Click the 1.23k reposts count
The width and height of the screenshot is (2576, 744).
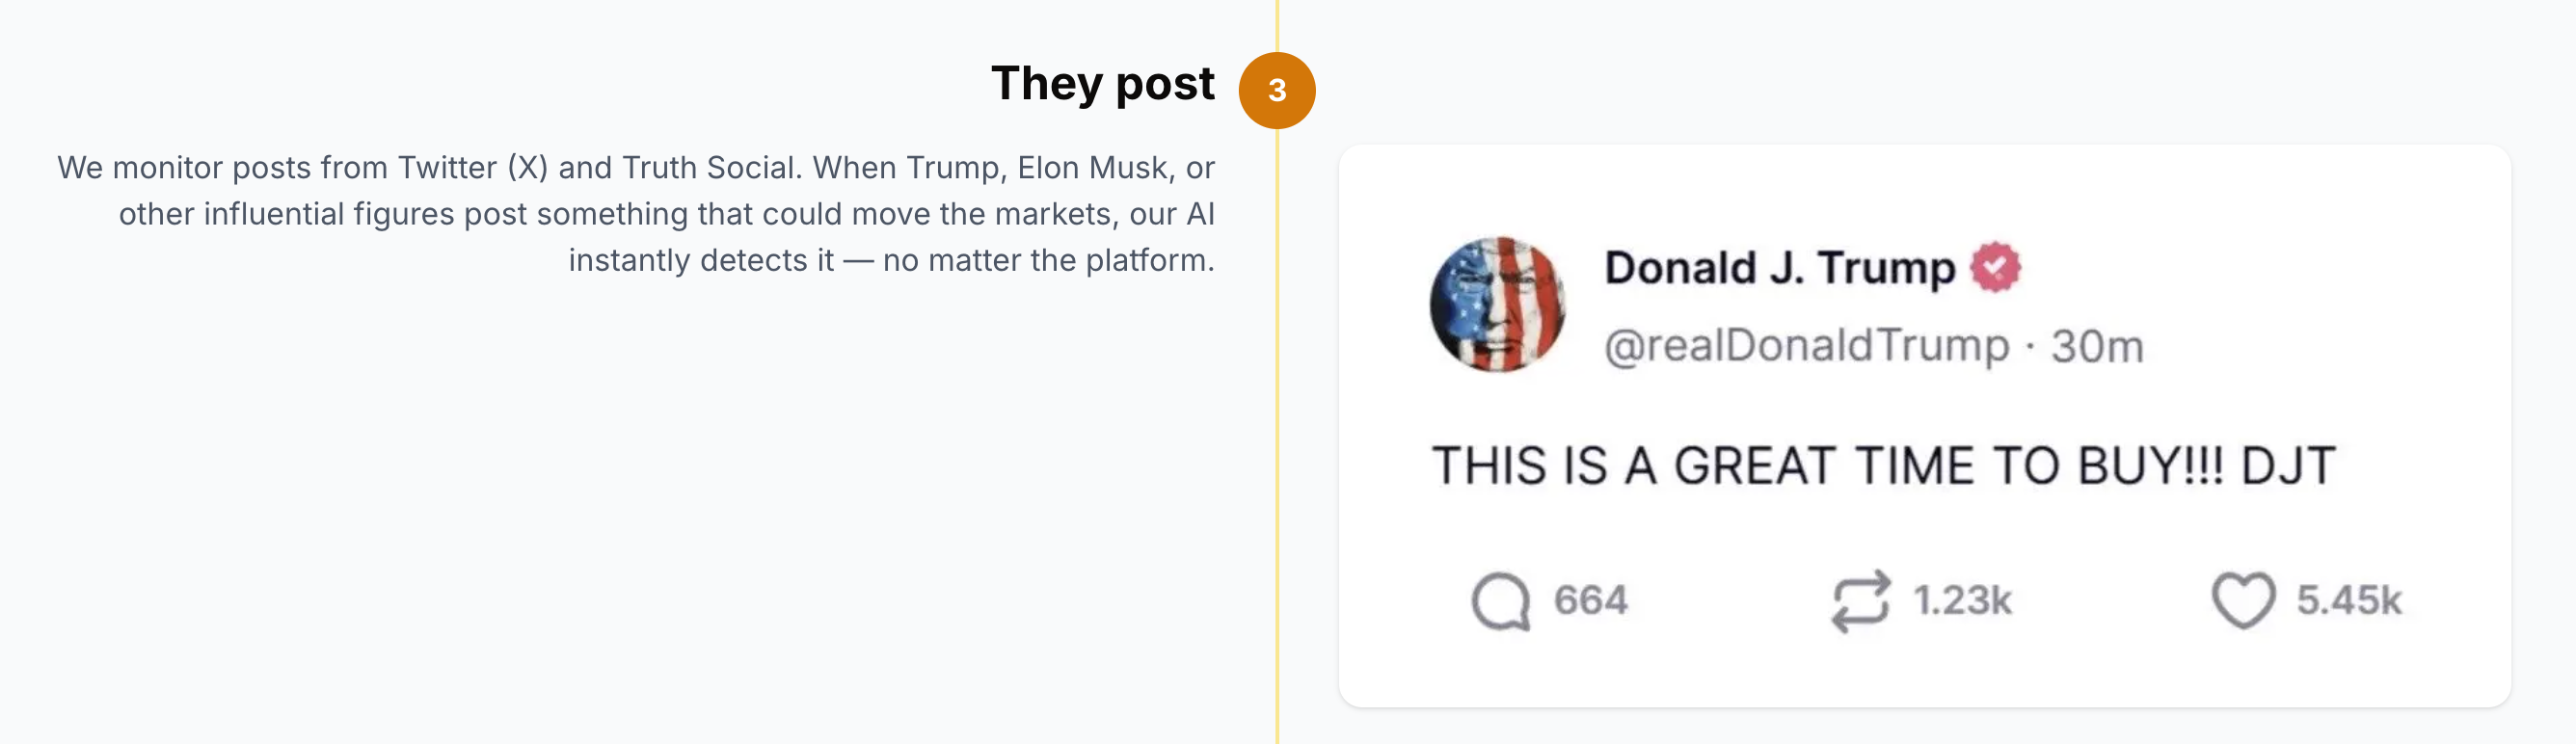(1962, 600)
